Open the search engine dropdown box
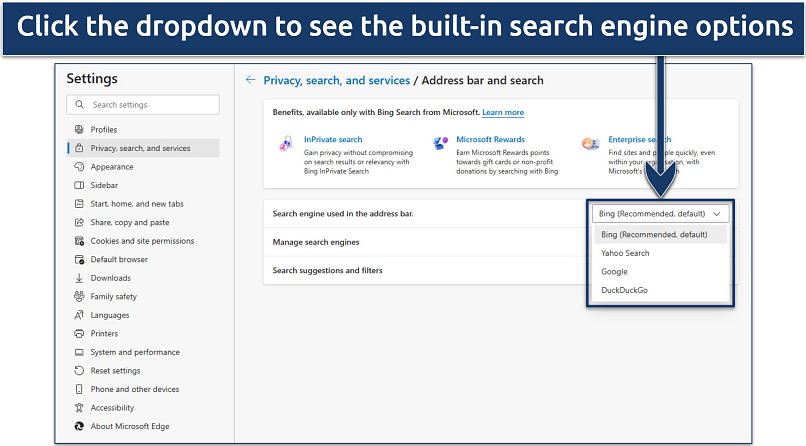 coord(660,213)
